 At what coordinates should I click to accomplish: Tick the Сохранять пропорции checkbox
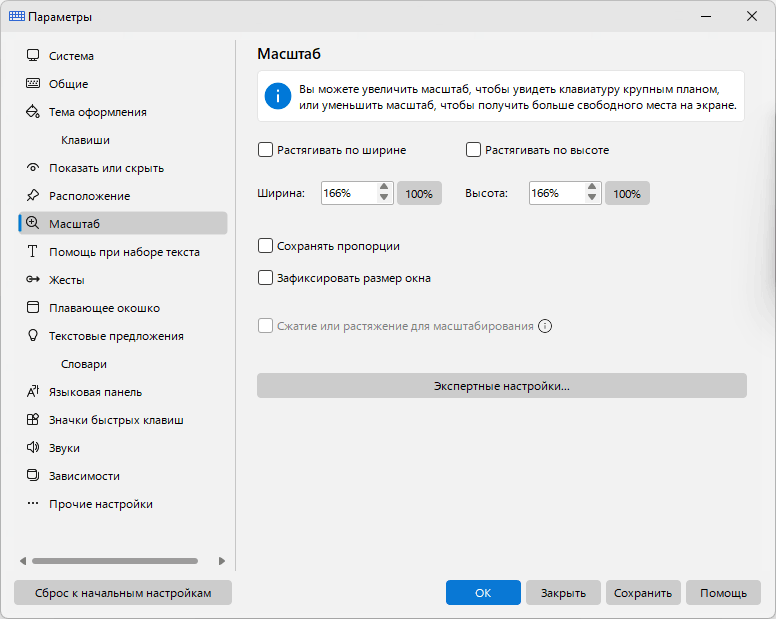pos(265,245)
